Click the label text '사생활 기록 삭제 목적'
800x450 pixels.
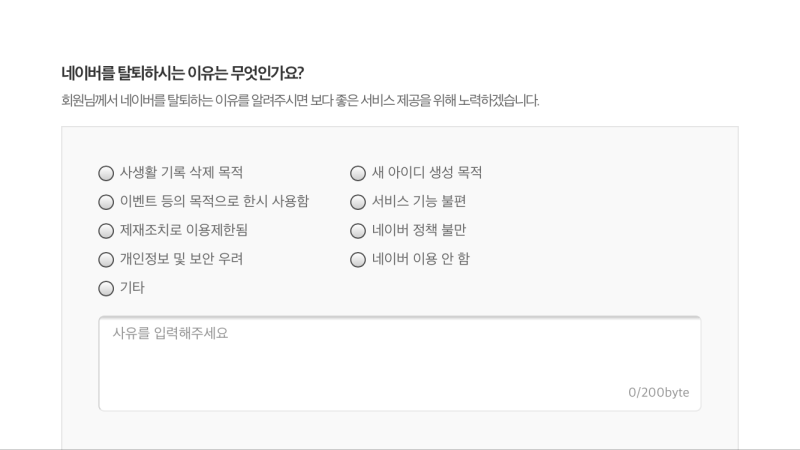[x=181, y=172]
